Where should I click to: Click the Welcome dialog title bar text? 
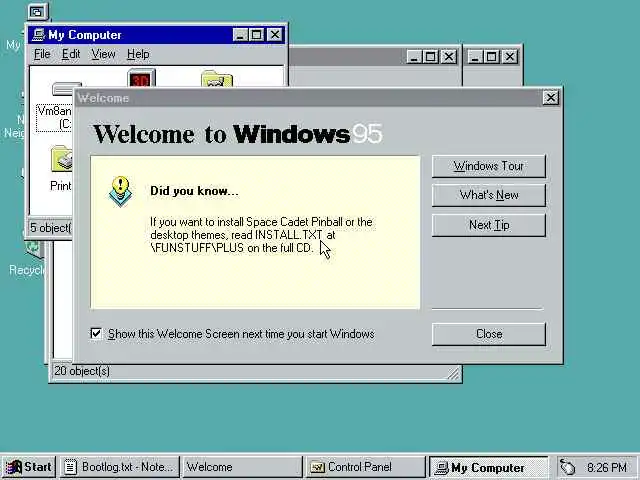(103, 98)
